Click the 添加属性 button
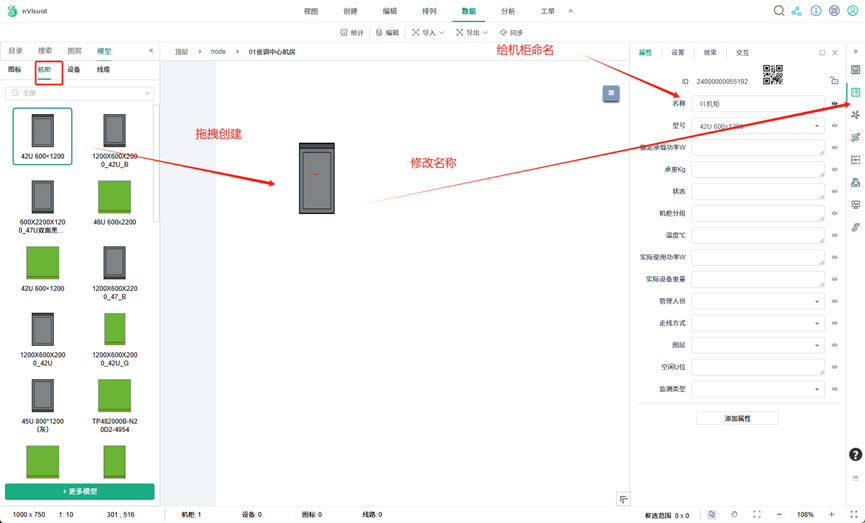Screen dimensions: 865x523 [738, 419]
